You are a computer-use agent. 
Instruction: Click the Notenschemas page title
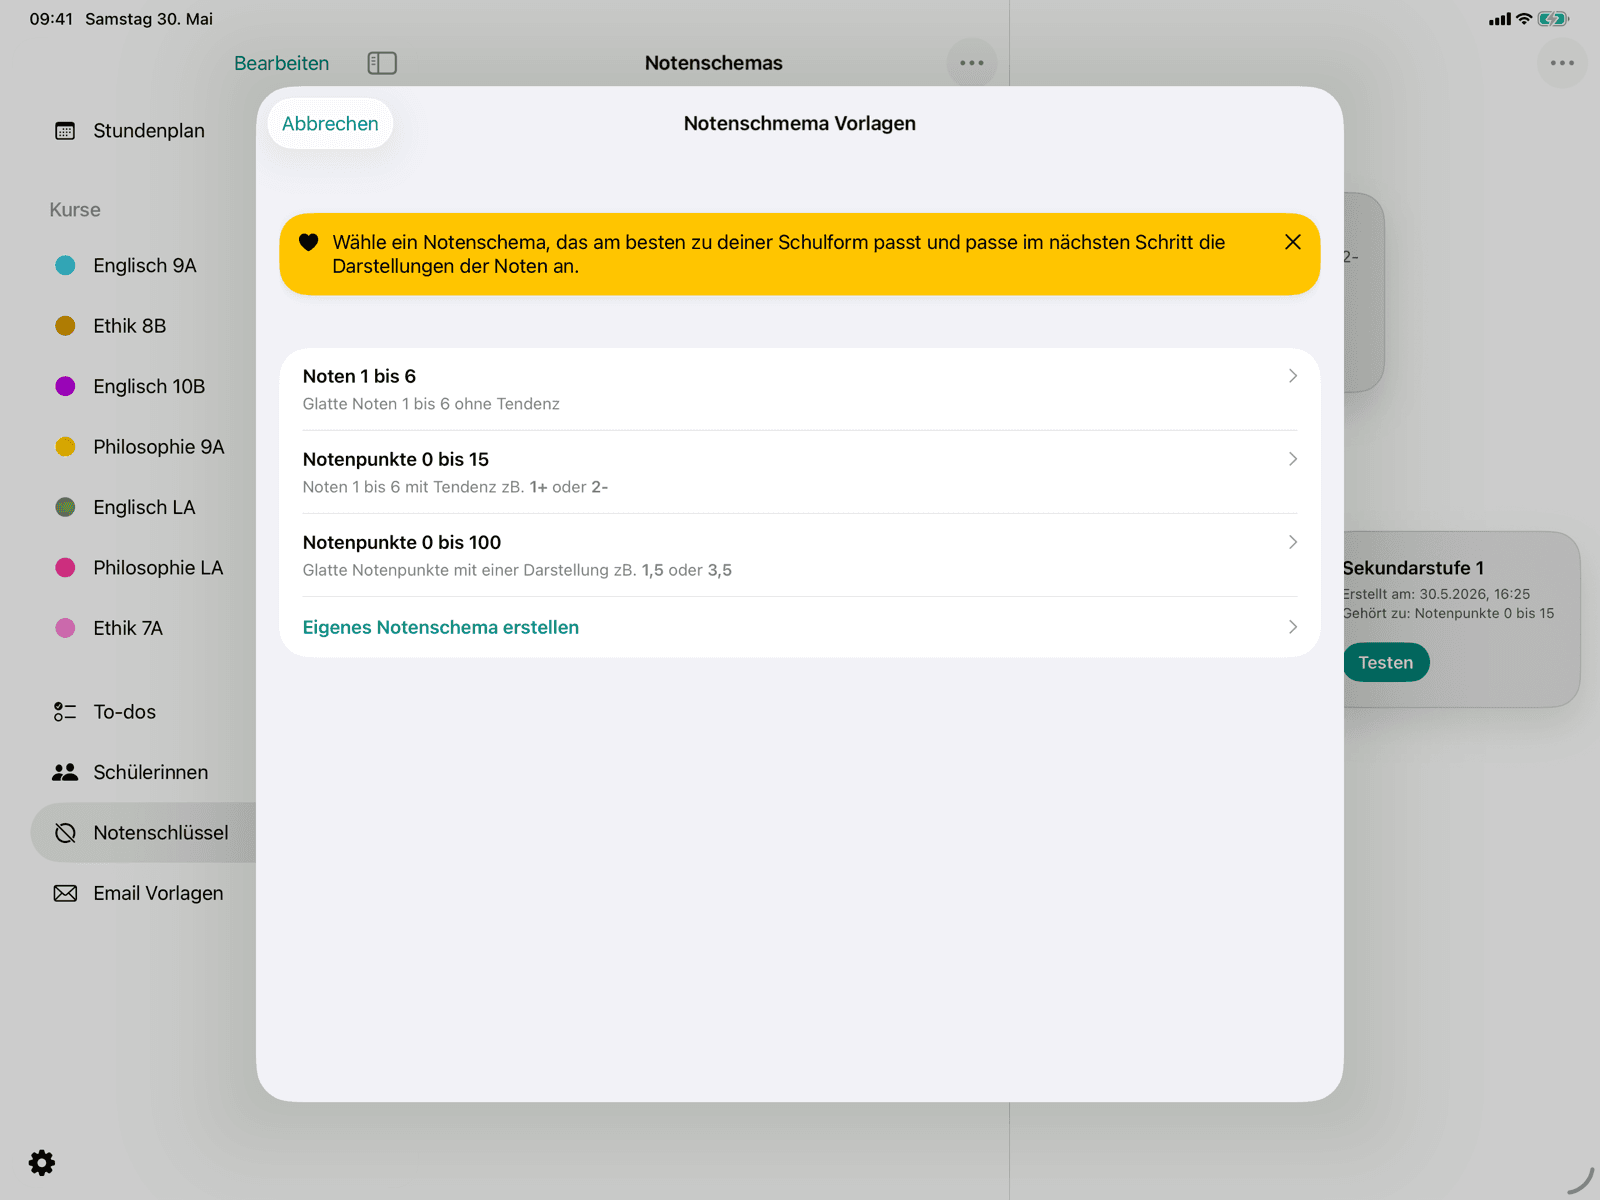point(714,63)
